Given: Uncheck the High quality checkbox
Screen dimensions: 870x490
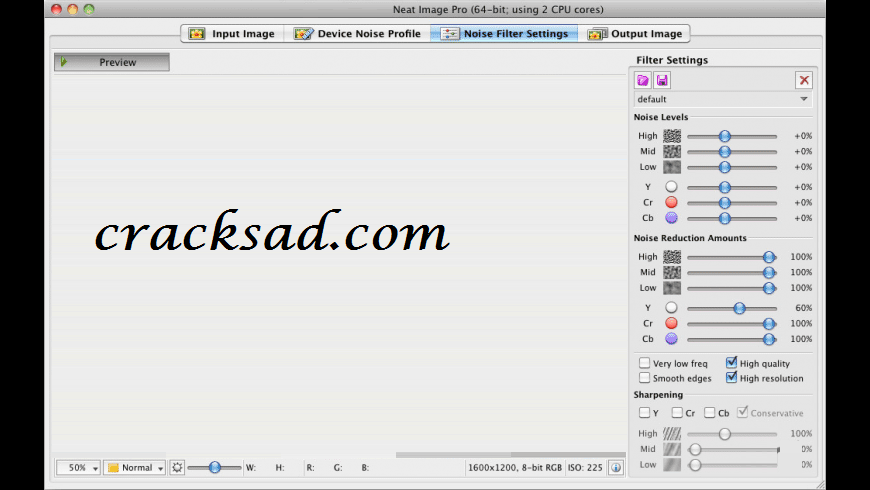Looking at the screenshot, I should pos(731,363).
